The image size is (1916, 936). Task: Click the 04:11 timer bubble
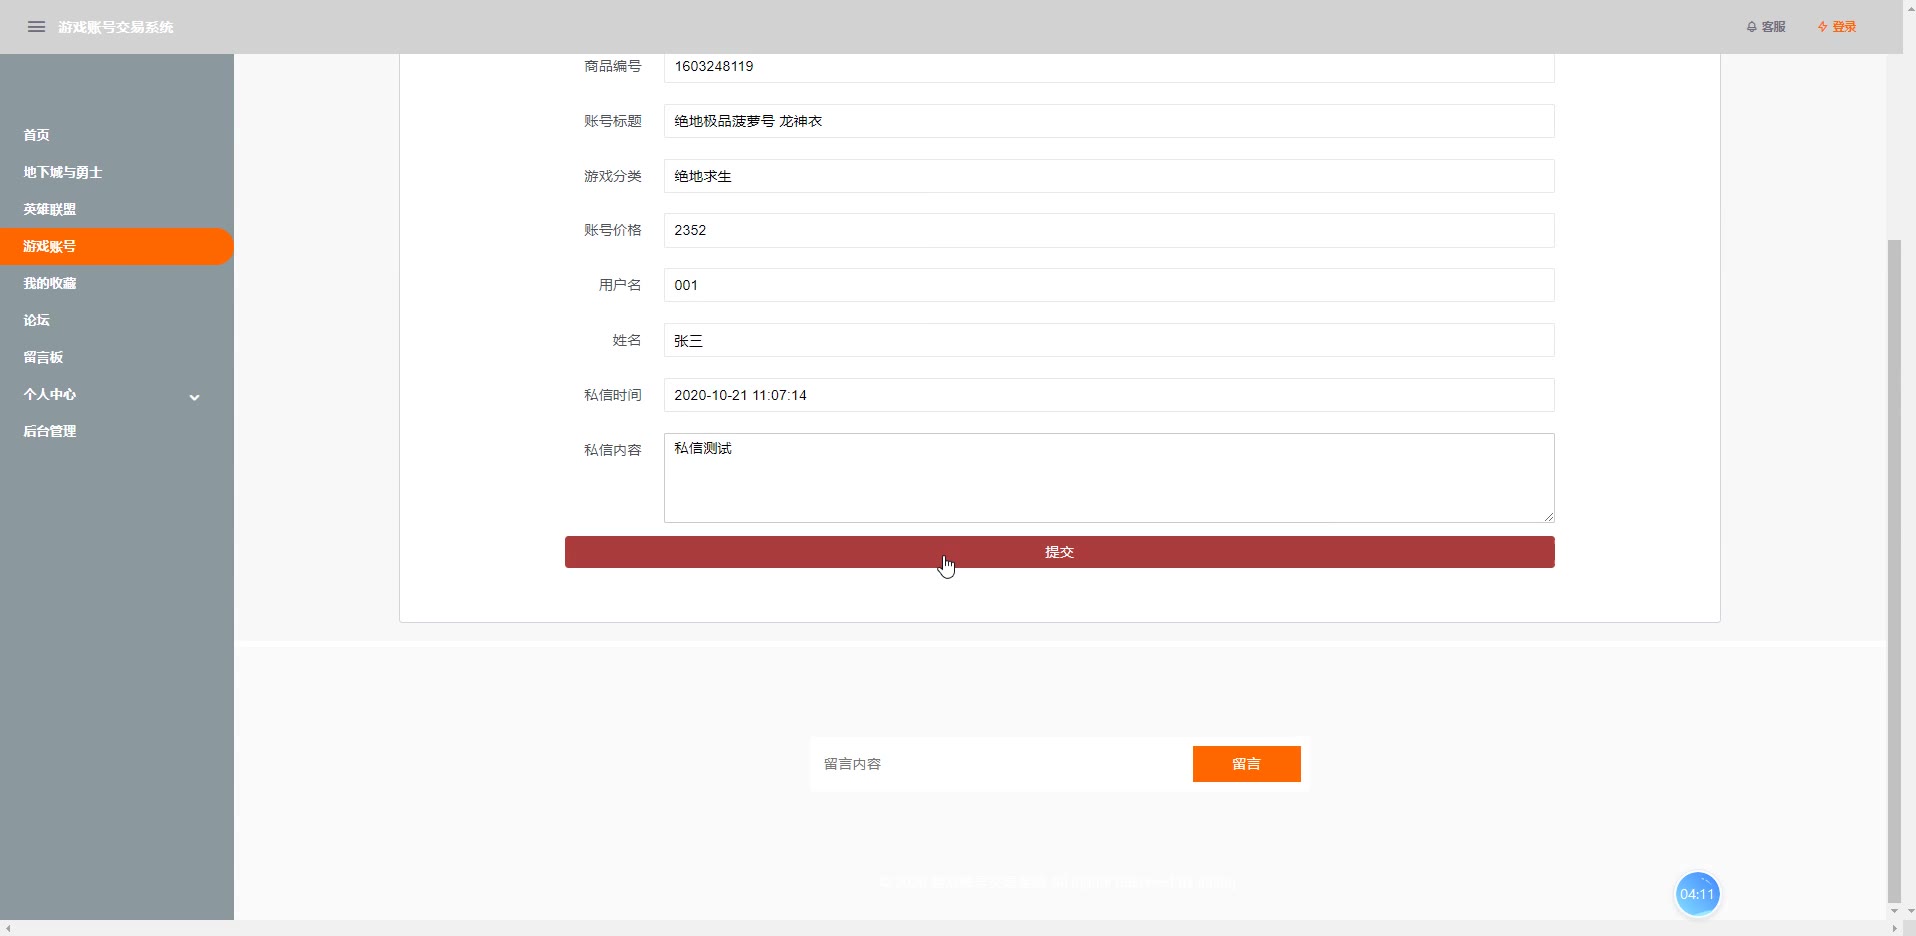tap(1697, 894)
